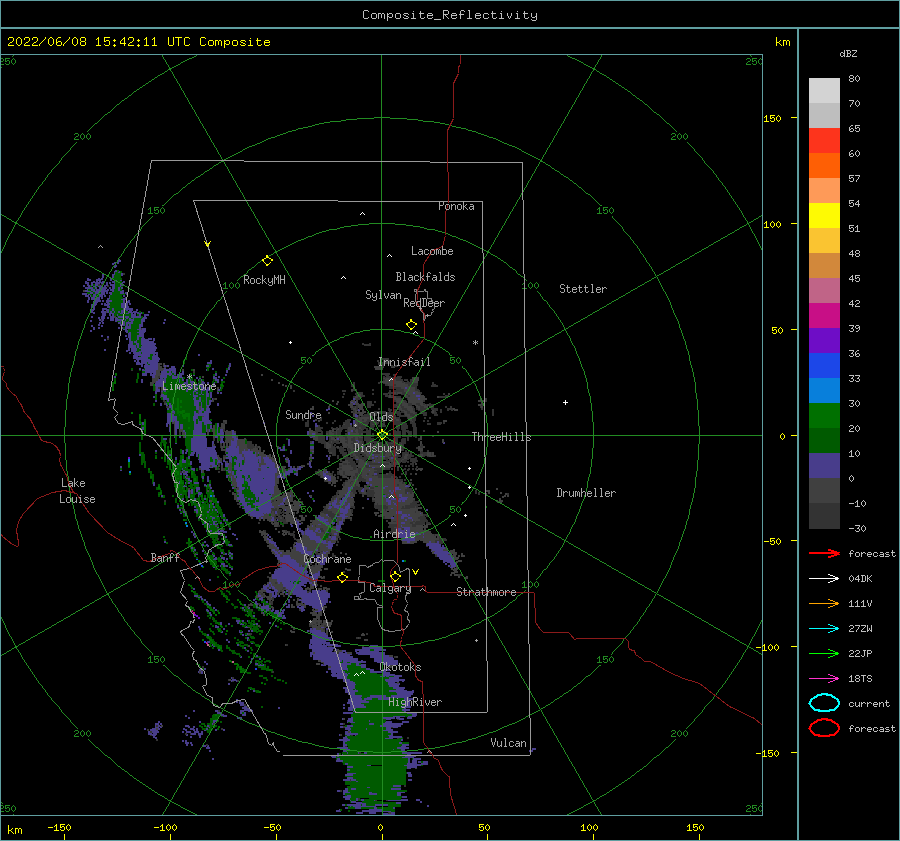Screen dimensions: 900x841
Task: Click the Lacombe town label
Action: click(432, 251)
